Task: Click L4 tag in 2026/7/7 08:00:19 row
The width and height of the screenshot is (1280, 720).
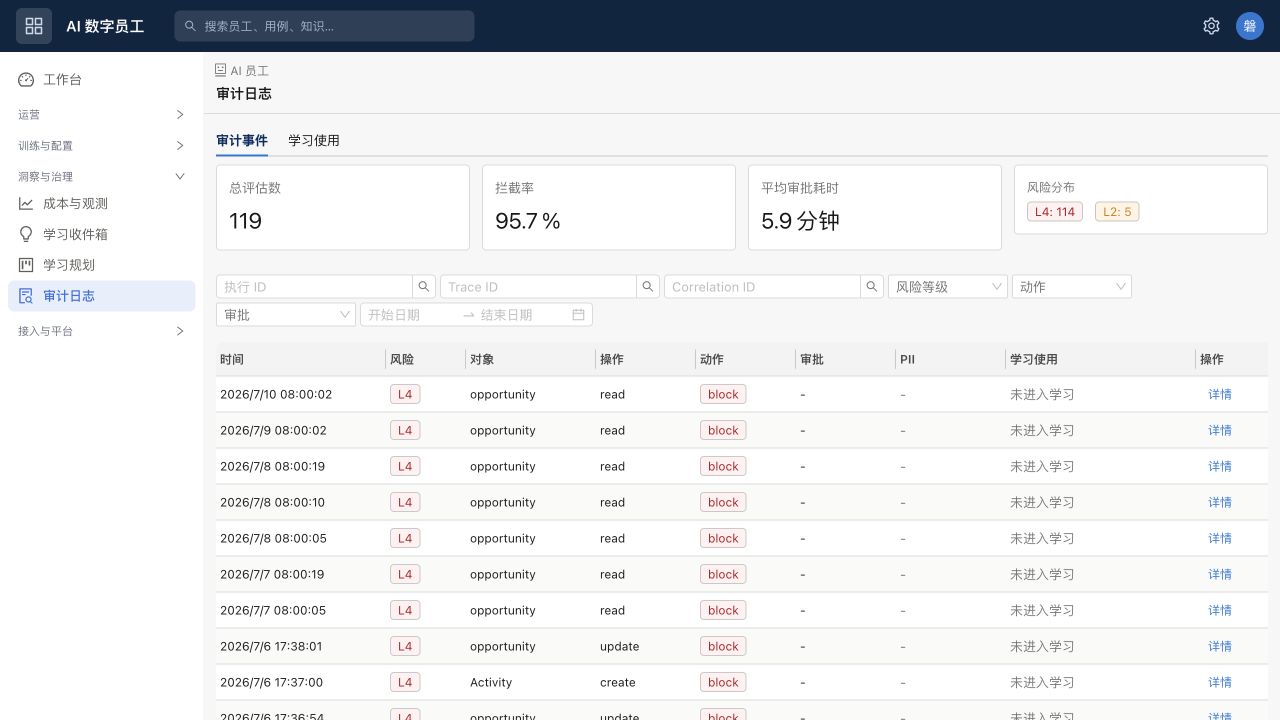Action: [x=405, y=575]
